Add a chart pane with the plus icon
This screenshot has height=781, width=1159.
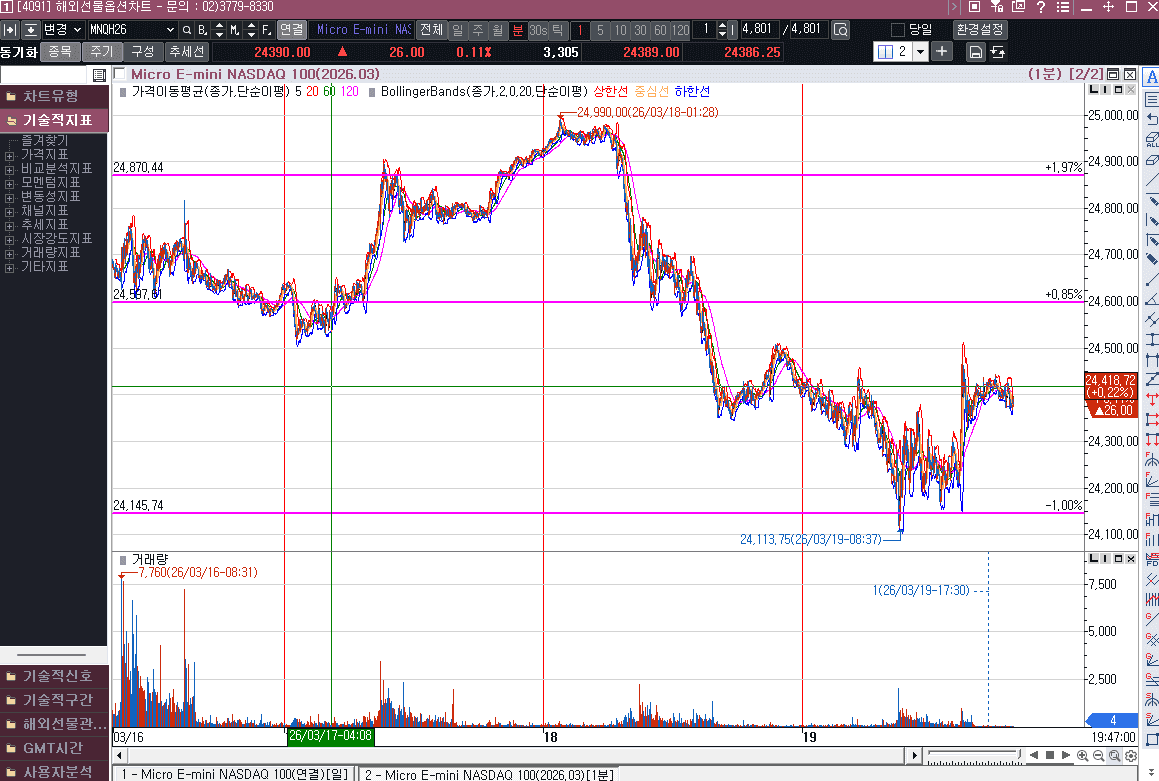[x=942, y=51]
